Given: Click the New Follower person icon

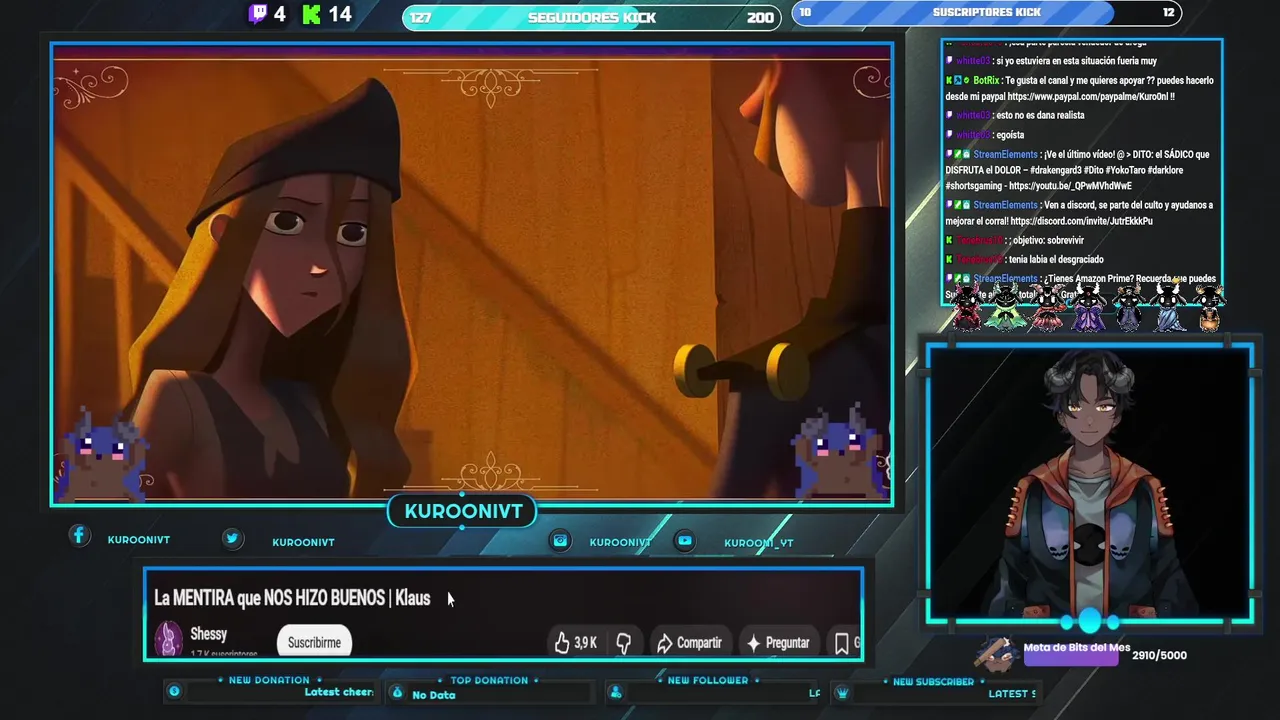Looking at the screenshot, I should [615, 692].
